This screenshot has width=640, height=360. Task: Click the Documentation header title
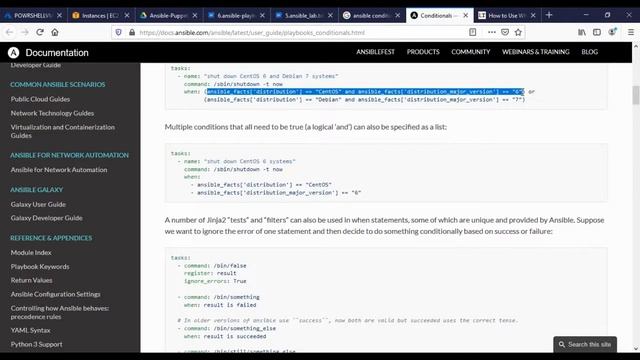(57, 53)
